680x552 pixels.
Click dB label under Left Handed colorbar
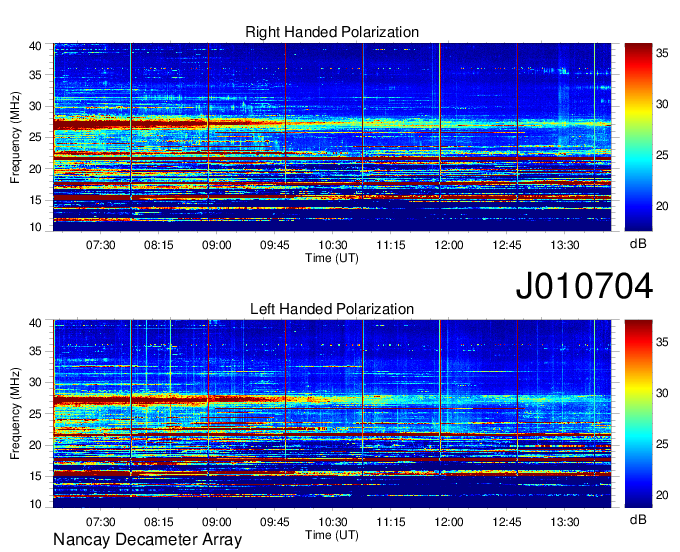(x=638, y=519)
